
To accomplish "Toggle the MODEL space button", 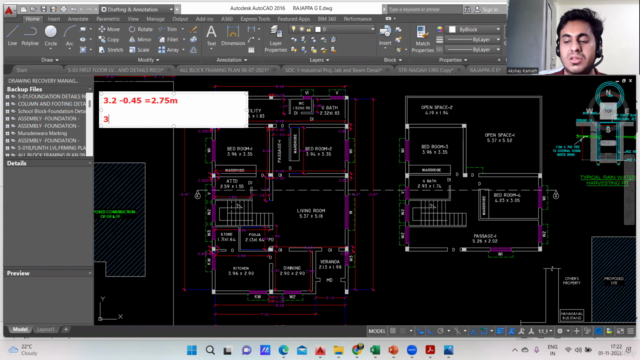I will [x=377, y=331].
